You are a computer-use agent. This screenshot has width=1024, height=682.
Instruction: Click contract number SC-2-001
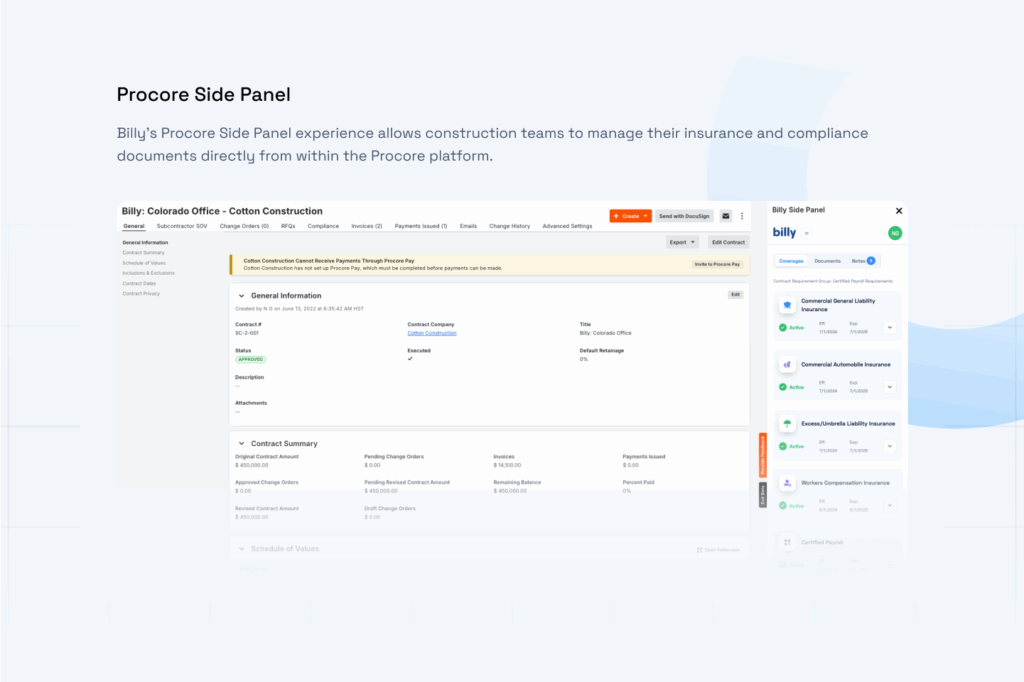[x=247, y=333]
